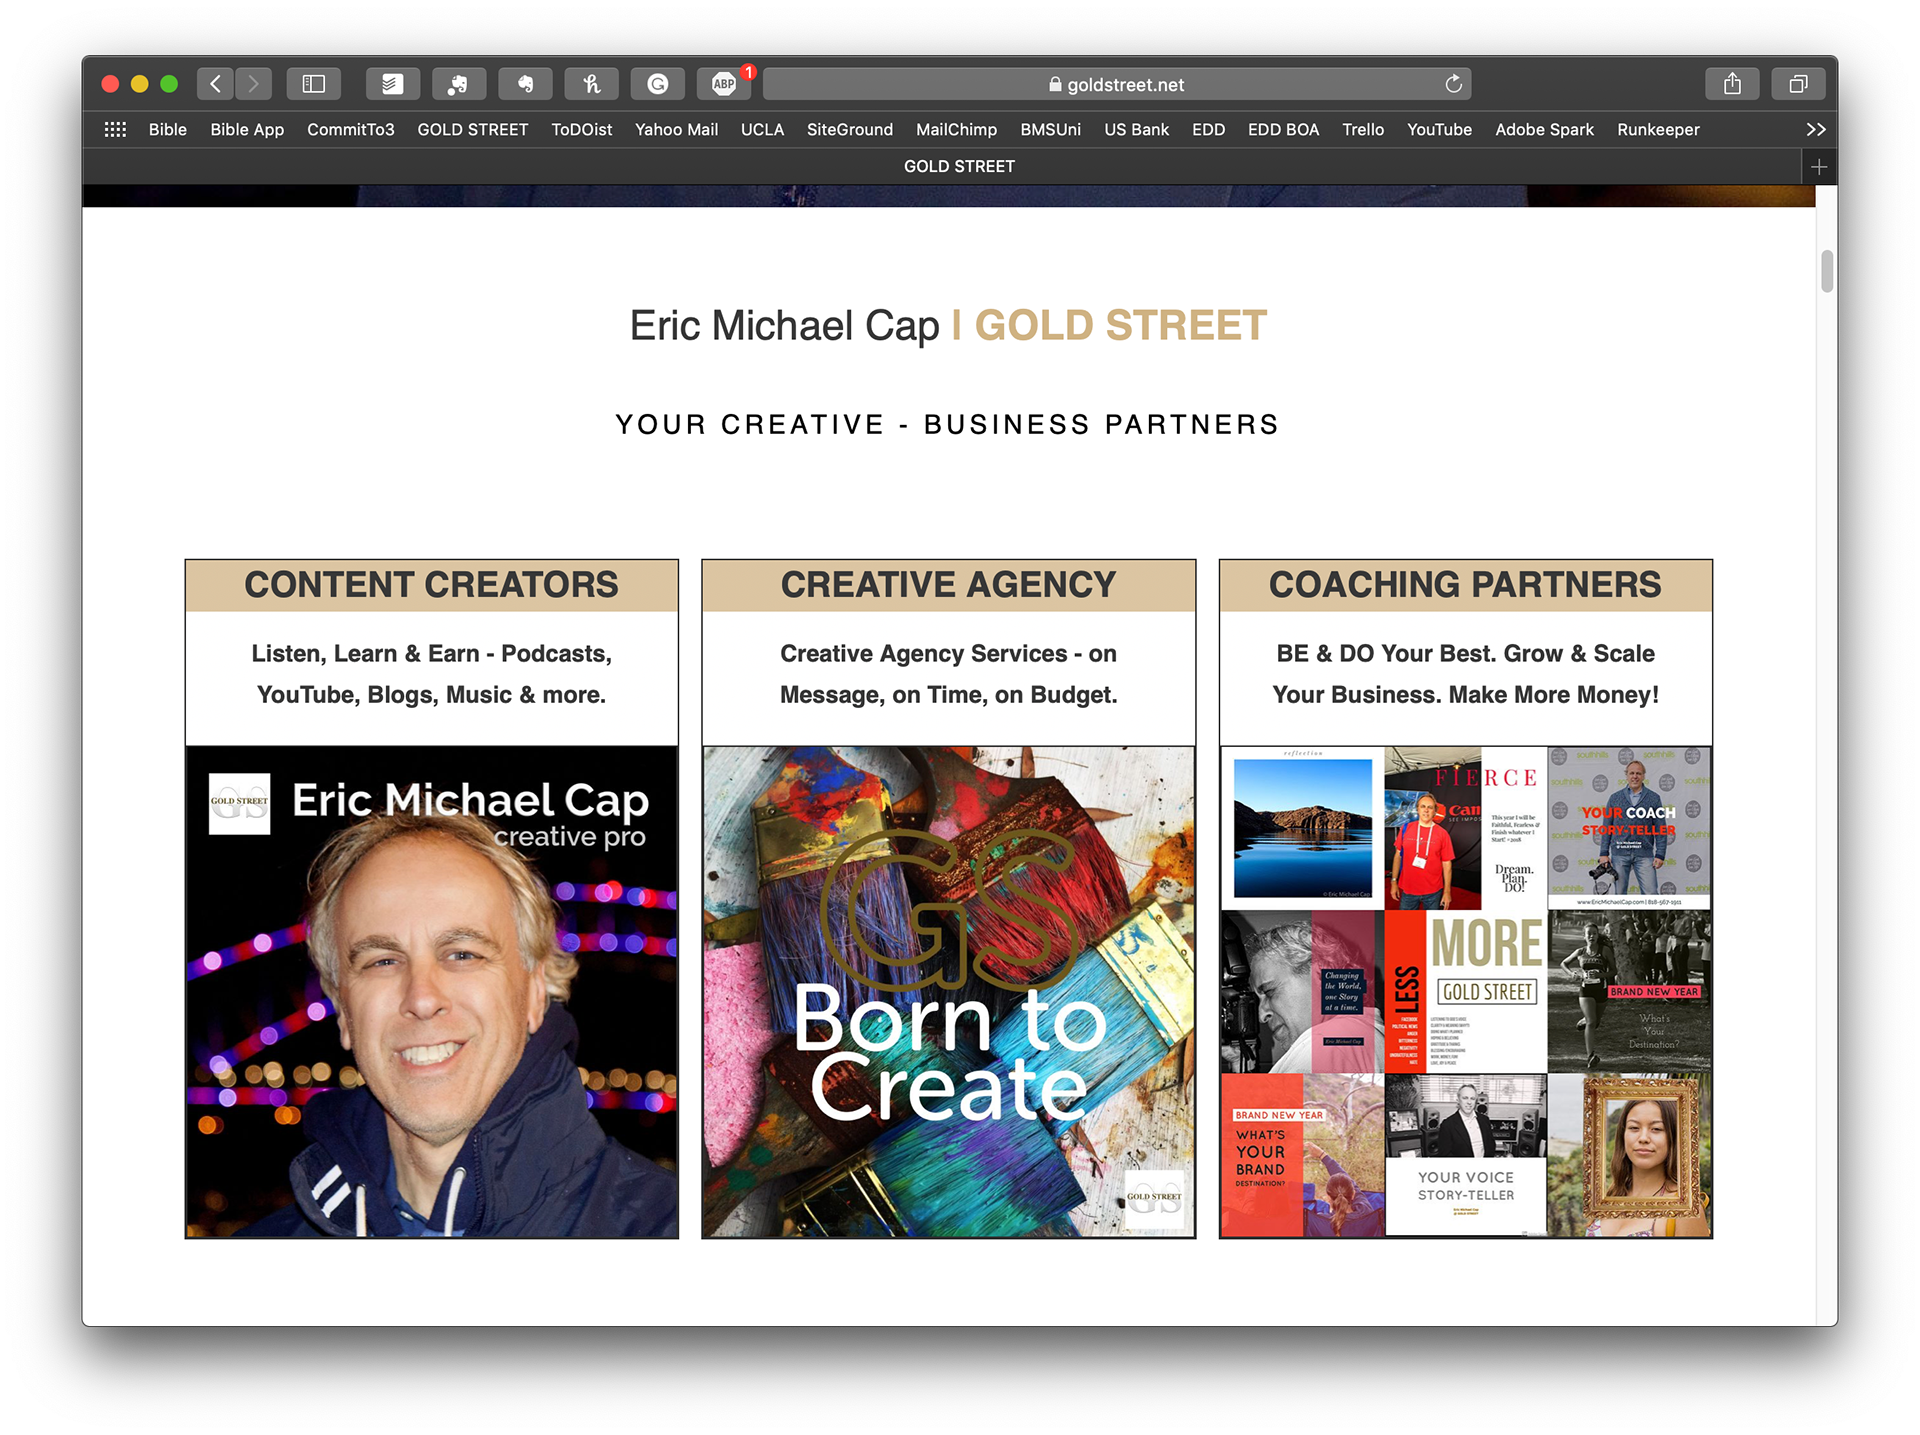The image size is (1920, 1435).
Task: Open the ToDOist bookmark
Action: click(x=582, y=129)
